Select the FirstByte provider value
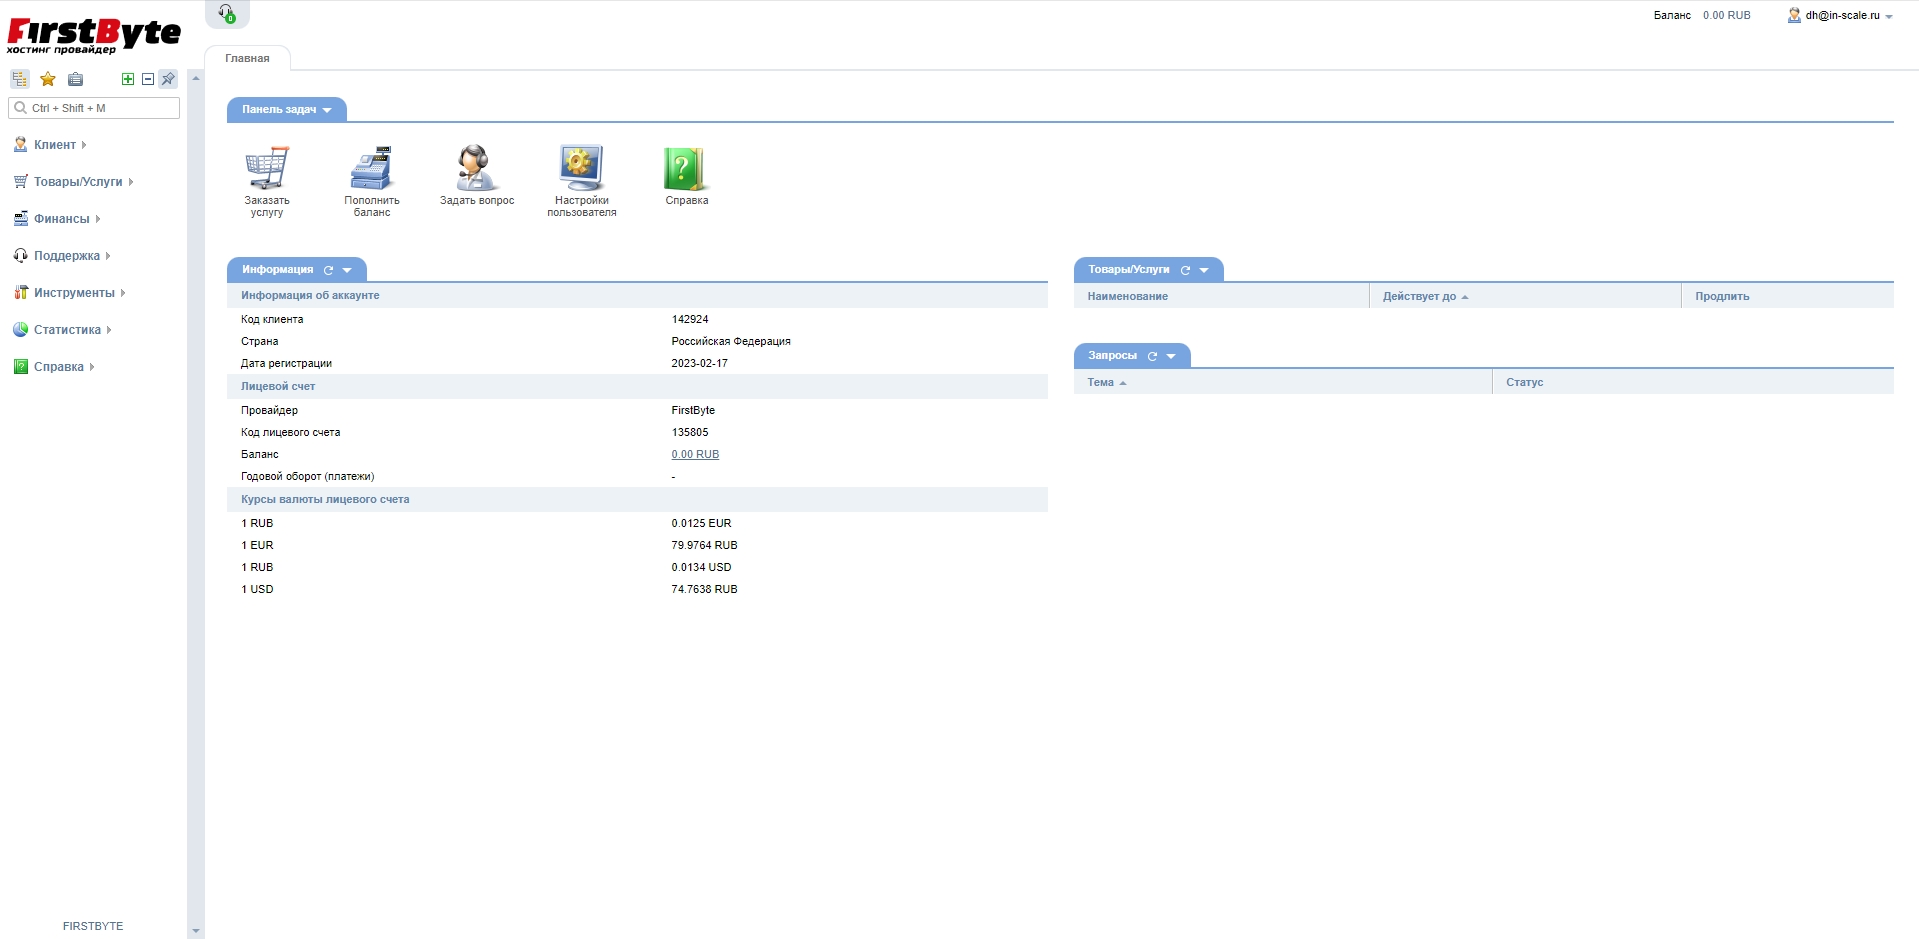The height and width of the screenshot is (939, 1919). click(x=693, y=410)
